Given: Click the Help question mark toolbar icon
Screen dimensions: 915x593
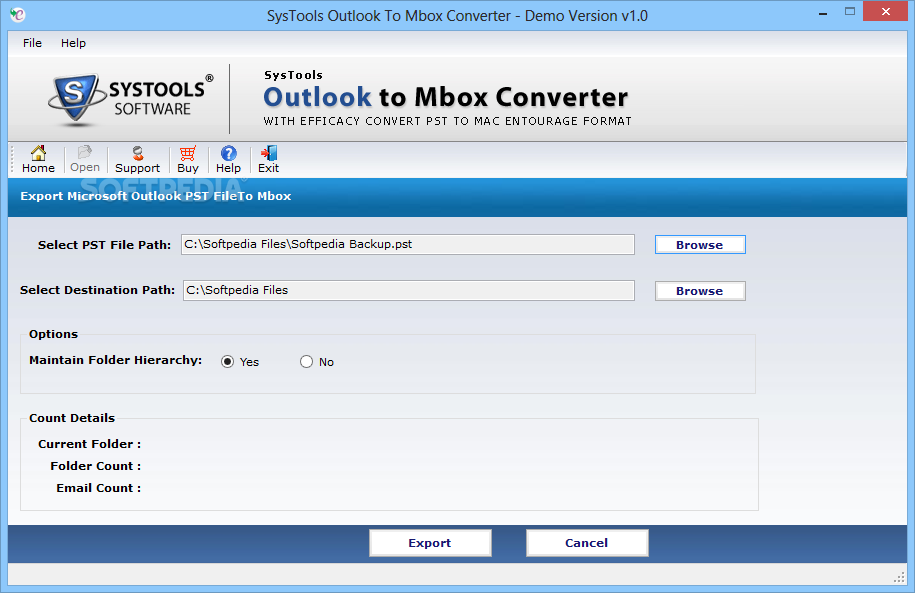Looking at the screenshot, I should point(228,159).
